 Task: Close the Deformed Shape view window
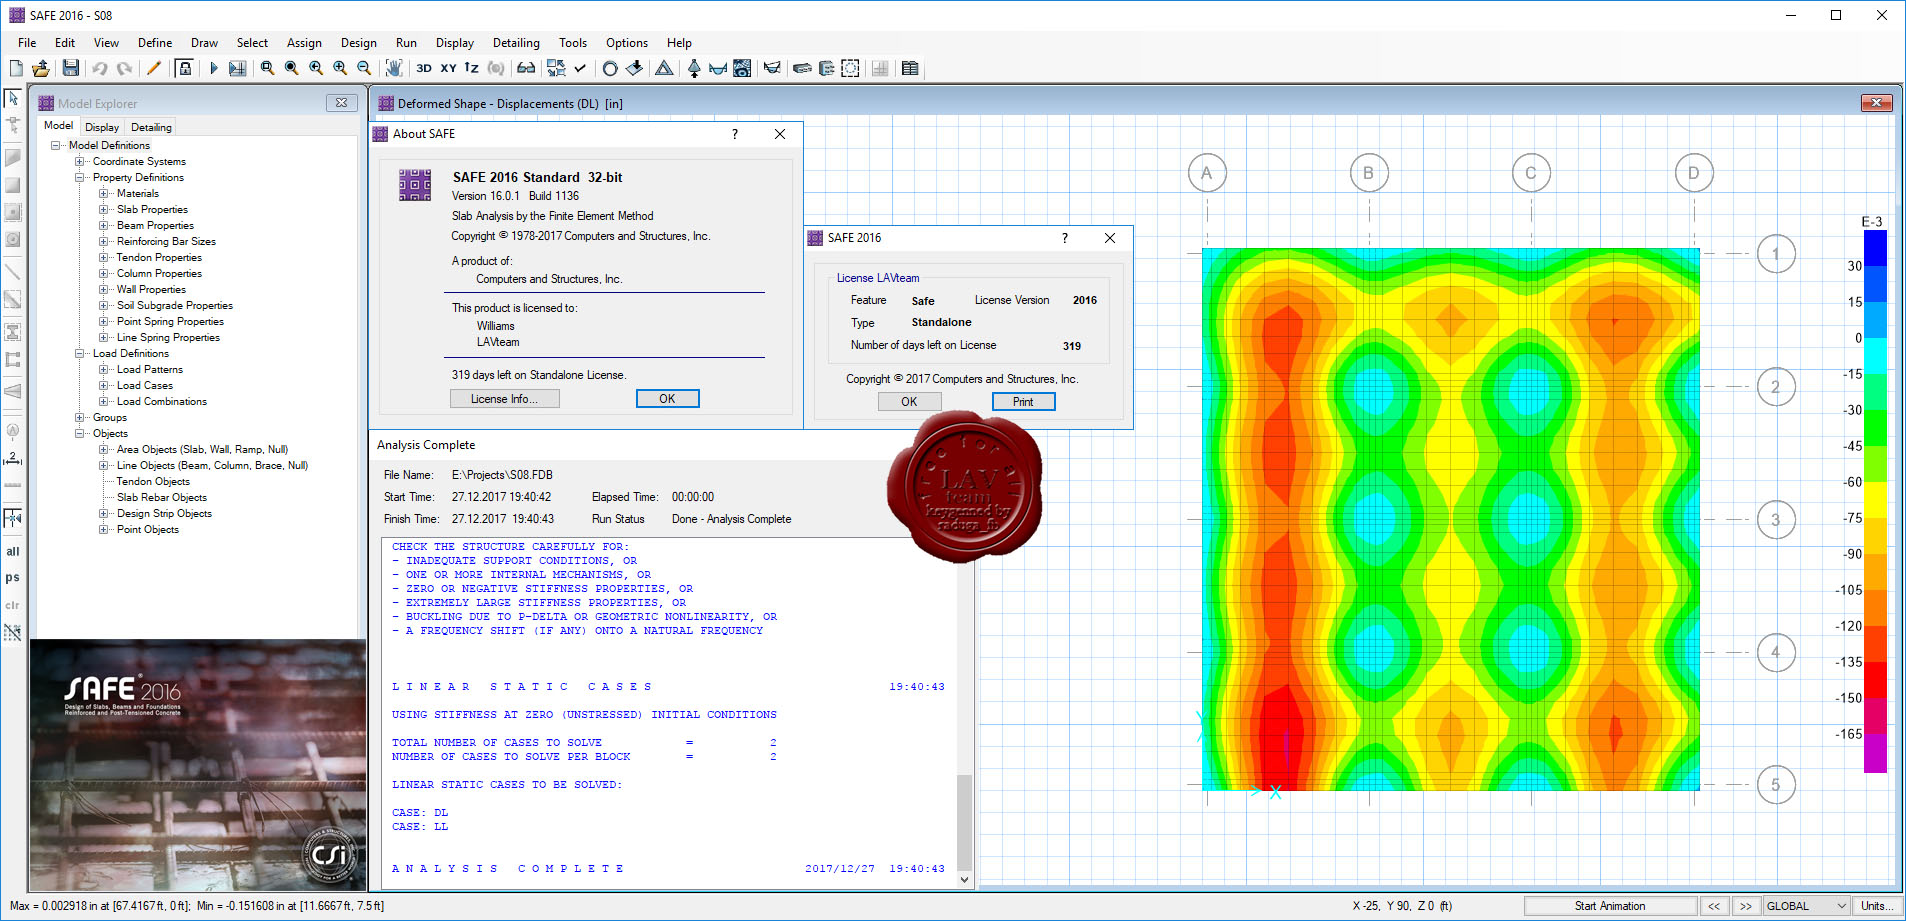1876,103
